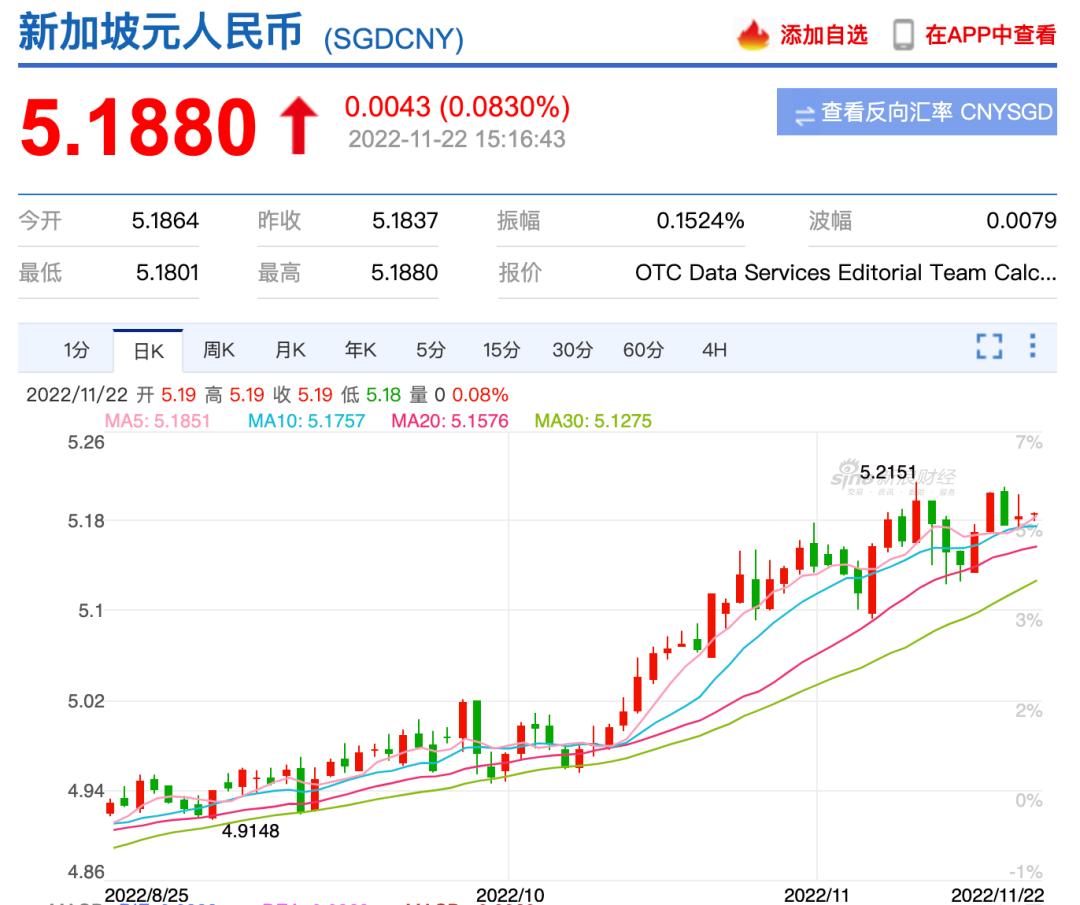Open the 1分 one-minute chart
This screenshot has width=1080, height=905.
click(x=77, y=349)
